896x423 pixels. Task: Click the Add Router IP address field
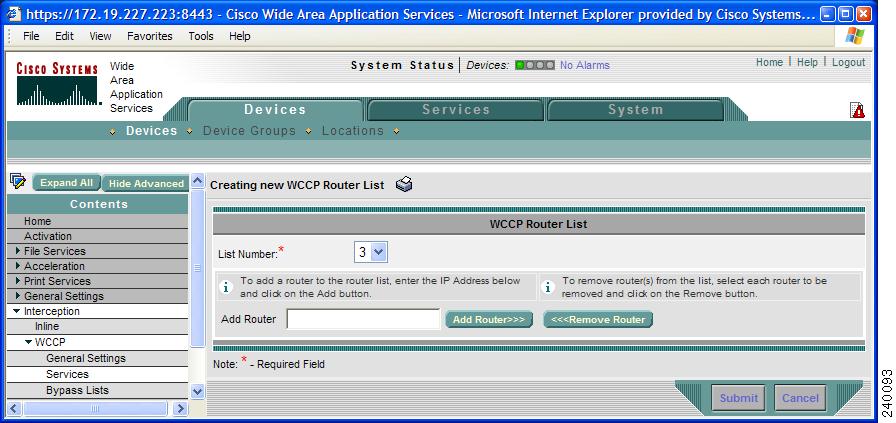363,319
